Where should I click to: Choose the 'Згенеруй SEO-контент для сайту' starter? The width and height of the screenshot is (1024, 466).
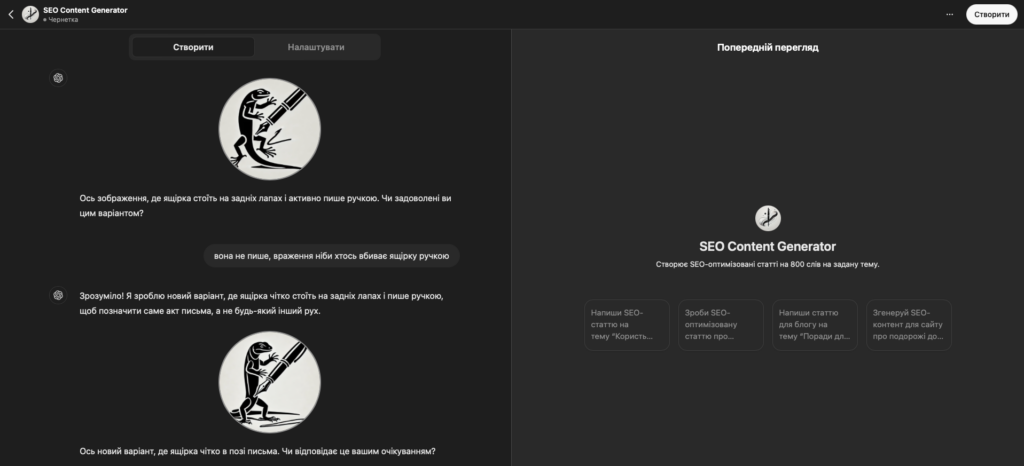pyautogui.click(x=907, y=324)
